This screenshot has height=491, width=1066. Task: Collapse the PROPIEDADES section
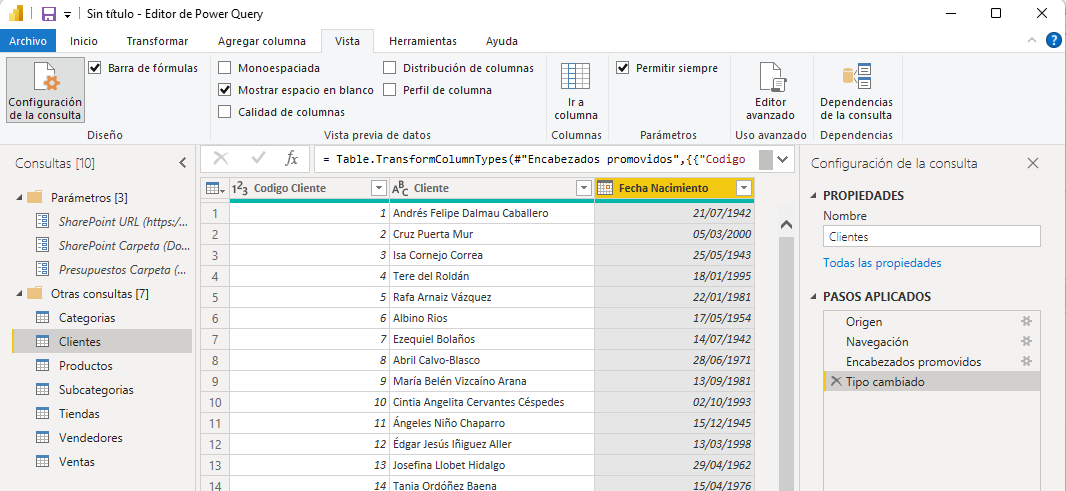(x=814, y=196)
